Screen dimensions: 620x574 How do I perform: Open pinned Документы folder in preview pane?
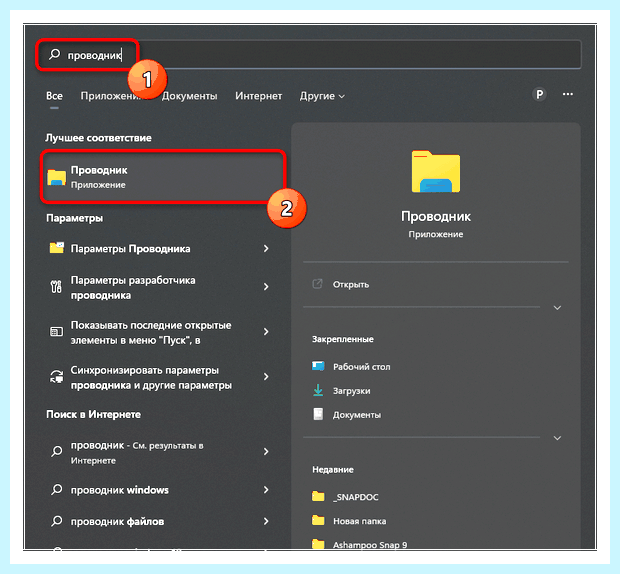(x=357, y=415)
